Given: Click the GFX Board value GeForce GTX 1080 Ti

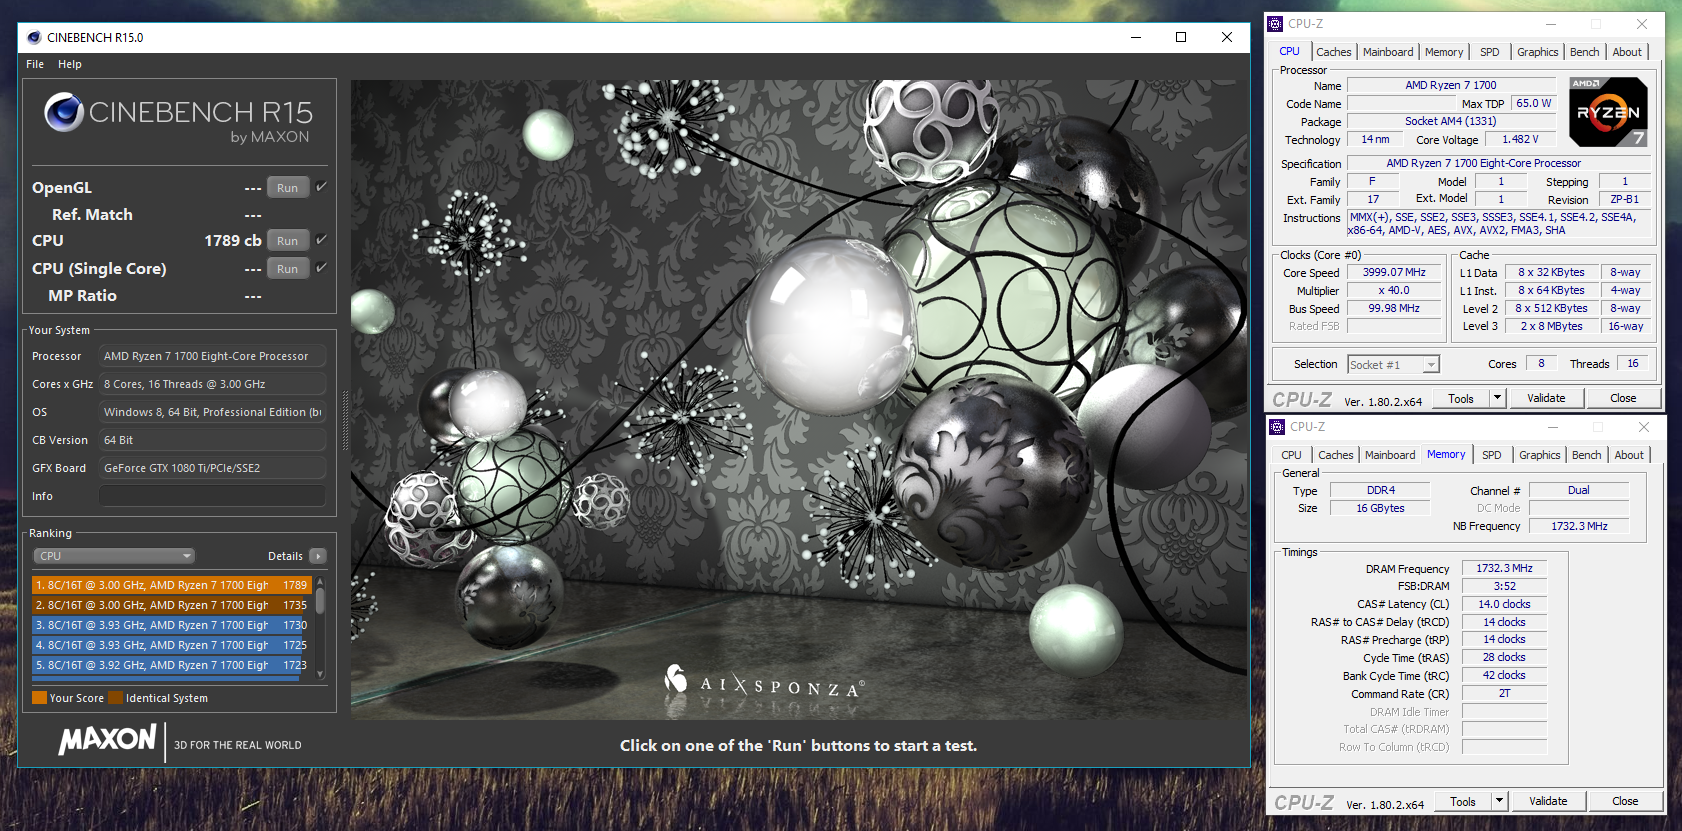Looking at the screenshot, I should tap(212, 468).
